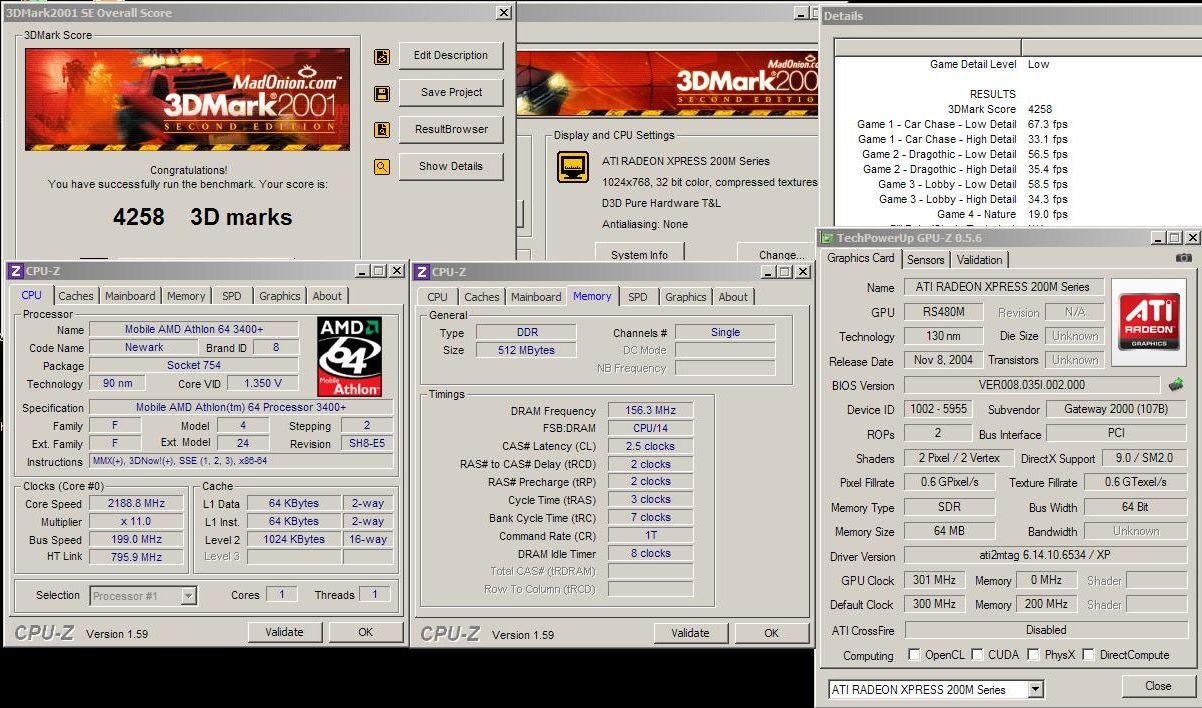Switch to the SPD tab in left CPU-Z window
This screenshot has width=1202, height=708.
tap(231, 296)
